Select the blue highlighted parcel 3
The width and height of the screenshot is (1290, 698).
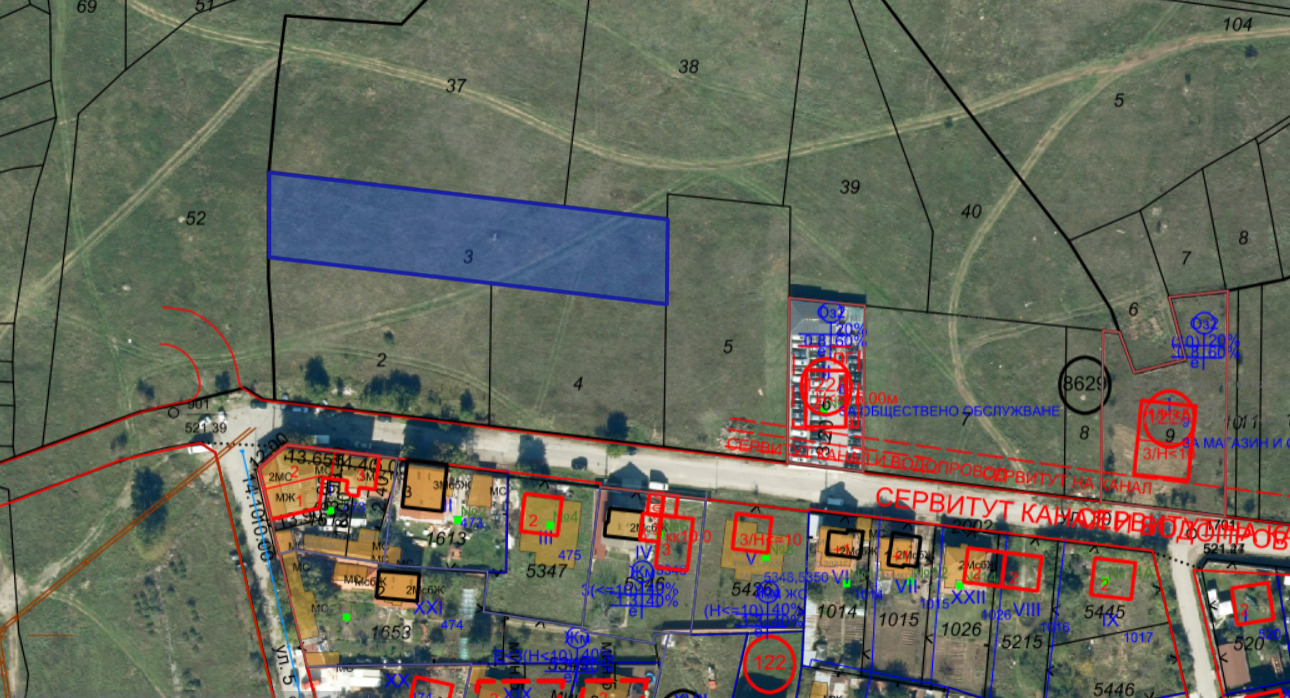click(x=467, y=238)
